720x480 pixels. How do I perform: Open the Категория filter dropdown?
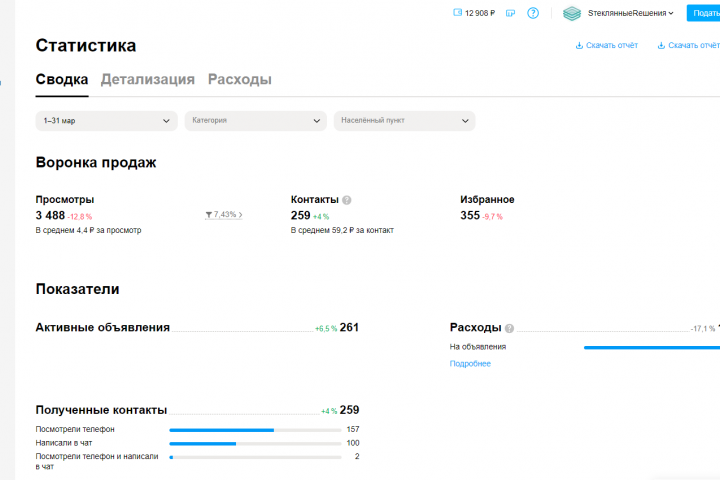256,121
